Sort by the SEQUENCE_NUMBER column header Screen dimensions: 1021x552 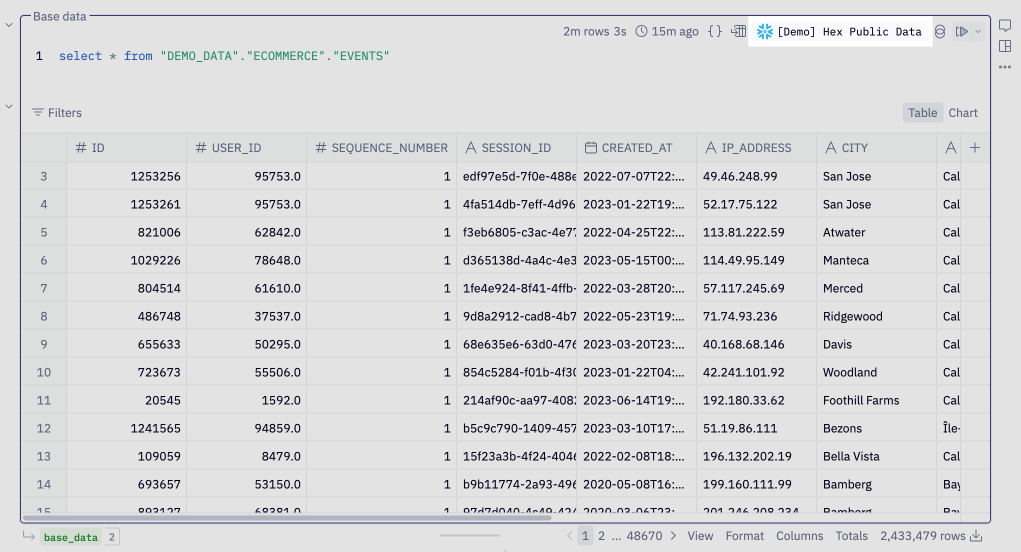pyautogui.click(x=382, y=148)
